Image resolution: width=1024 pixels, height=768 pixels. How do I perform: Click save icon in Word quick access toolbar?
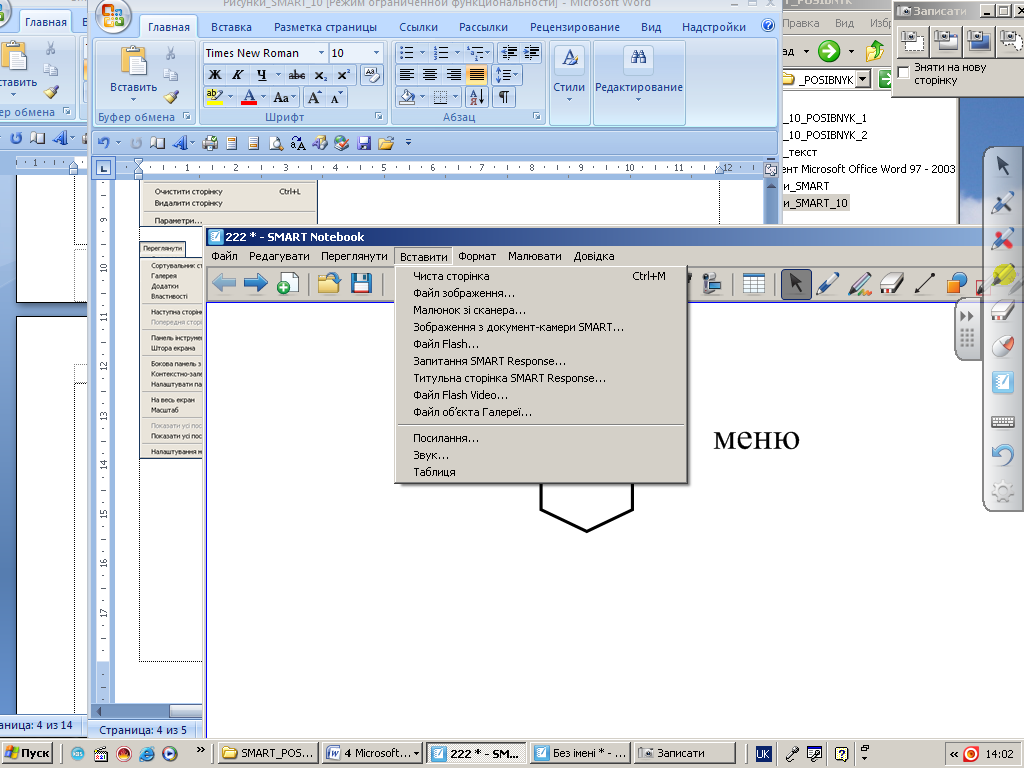[x=364, y=143]
